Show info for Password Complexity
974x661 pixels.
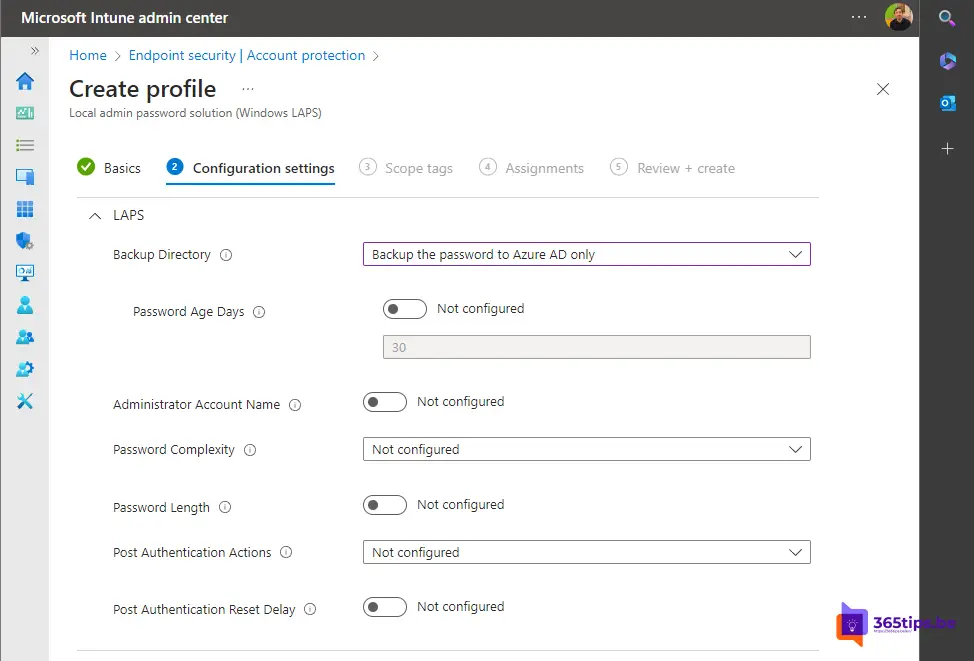click(x=250, y=450)
